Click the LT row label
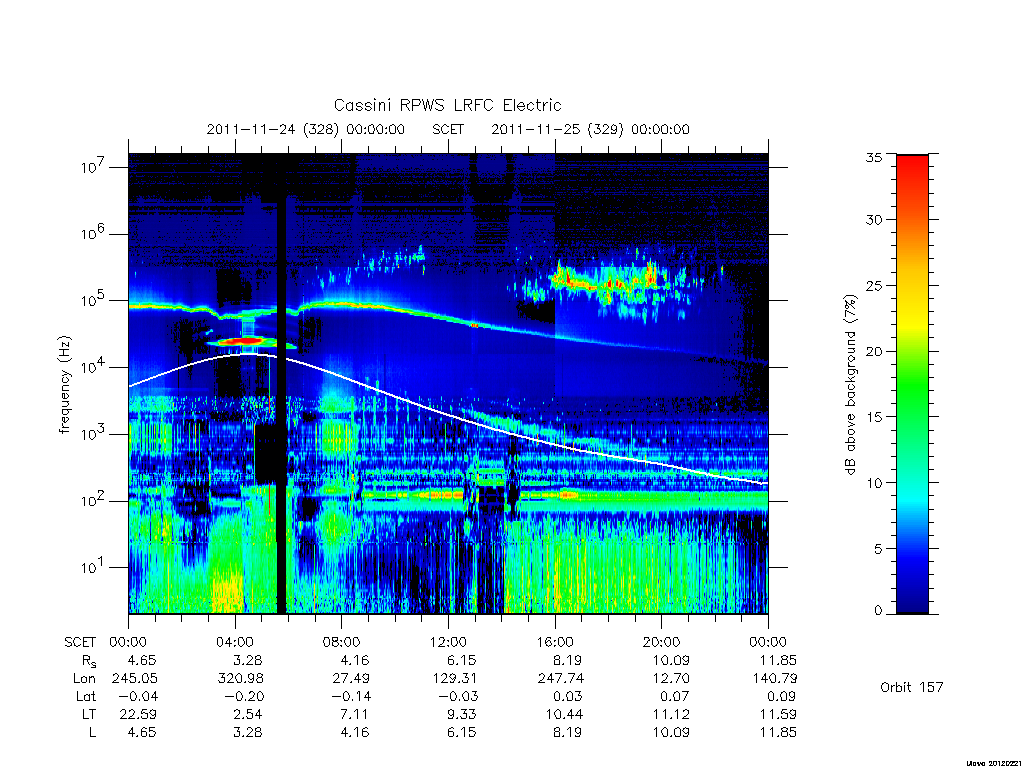The image size is (1024, 768). coord(89,714)
